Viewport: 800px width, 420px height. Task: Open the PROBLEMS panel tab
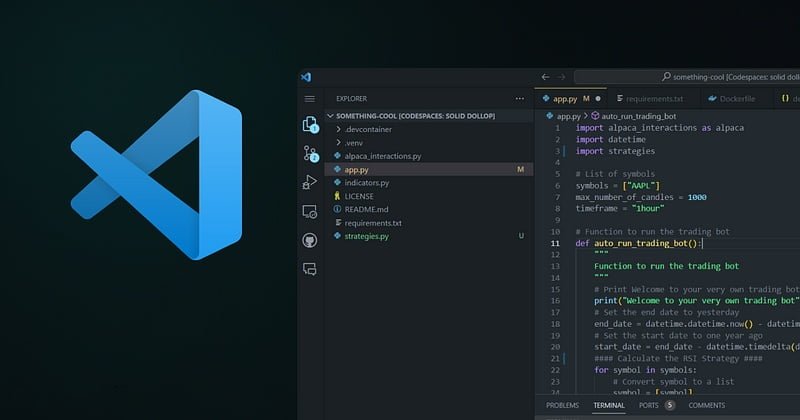(562, 405)
